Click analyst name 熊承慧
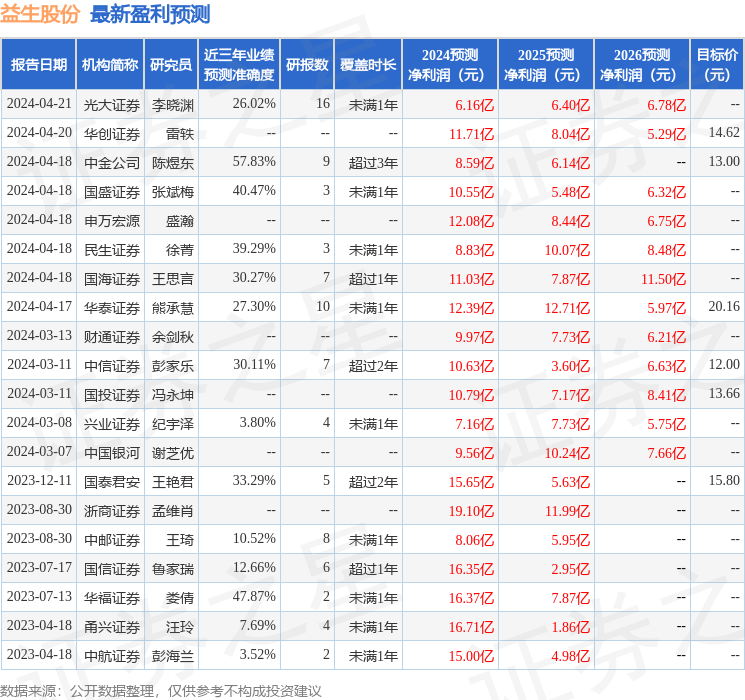This screenshot has height=700, width=745. pos(173,308)
